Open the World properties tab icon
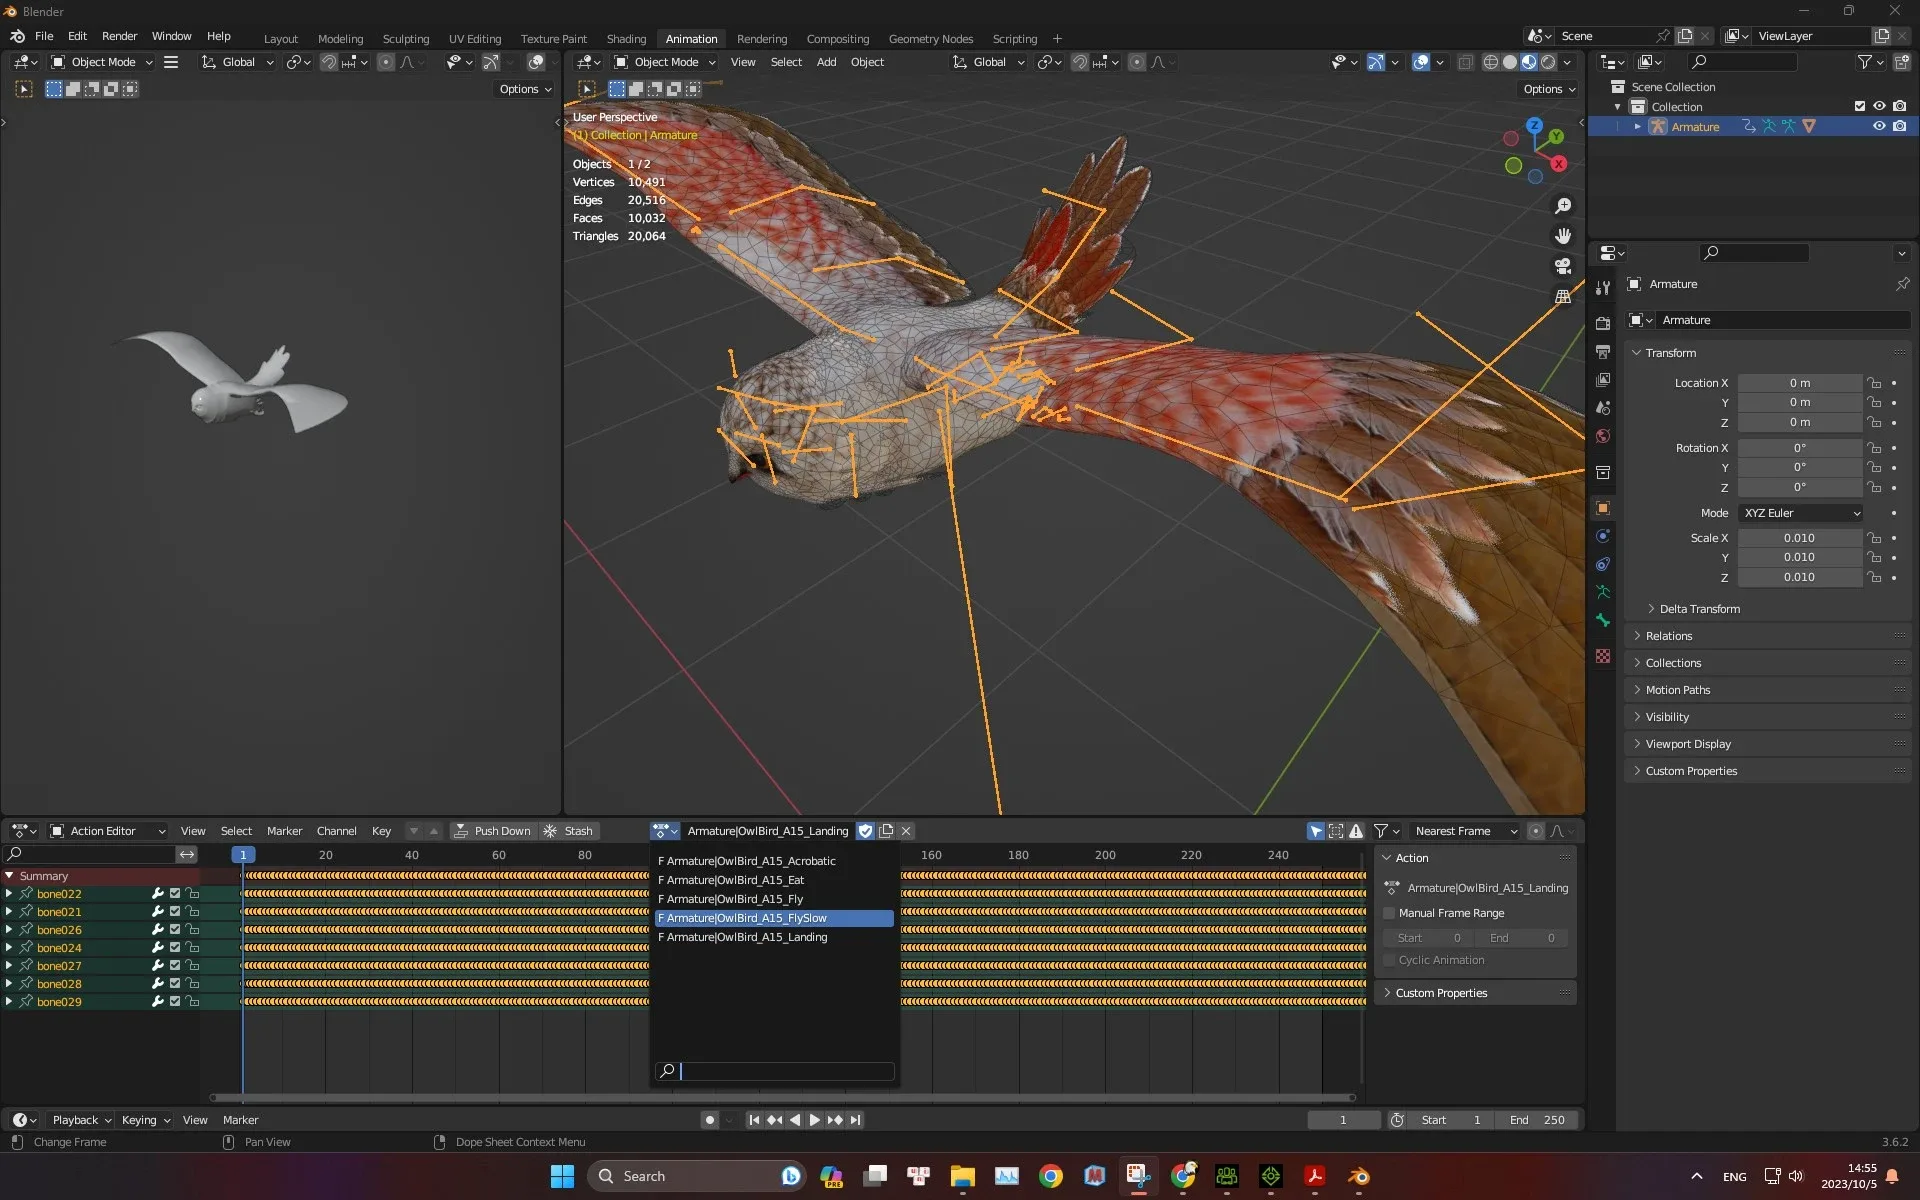 [1603, 436]
